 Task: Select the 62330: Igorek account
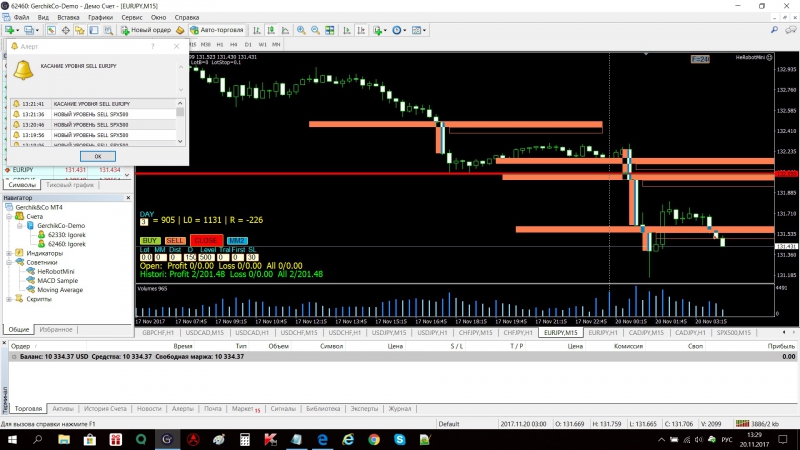pos(66,235)
